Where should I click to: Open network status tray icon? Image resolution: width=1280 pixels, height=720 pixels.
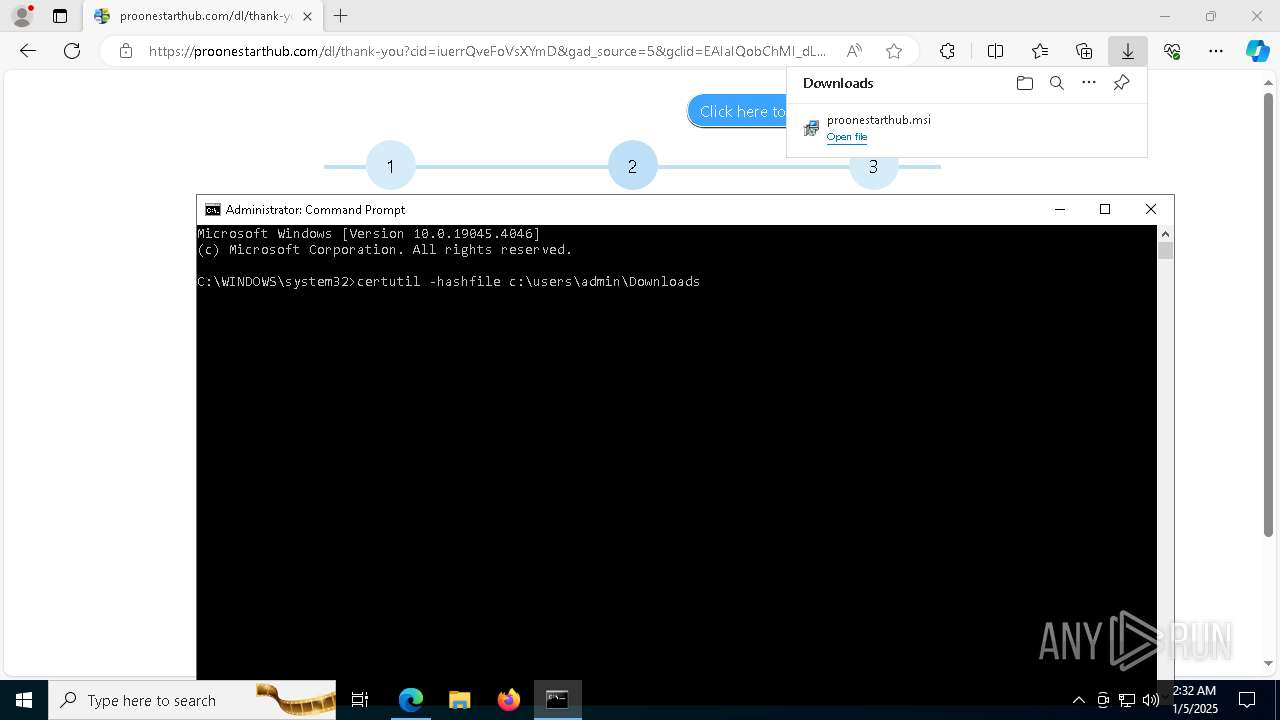[x=1127, y=700]
